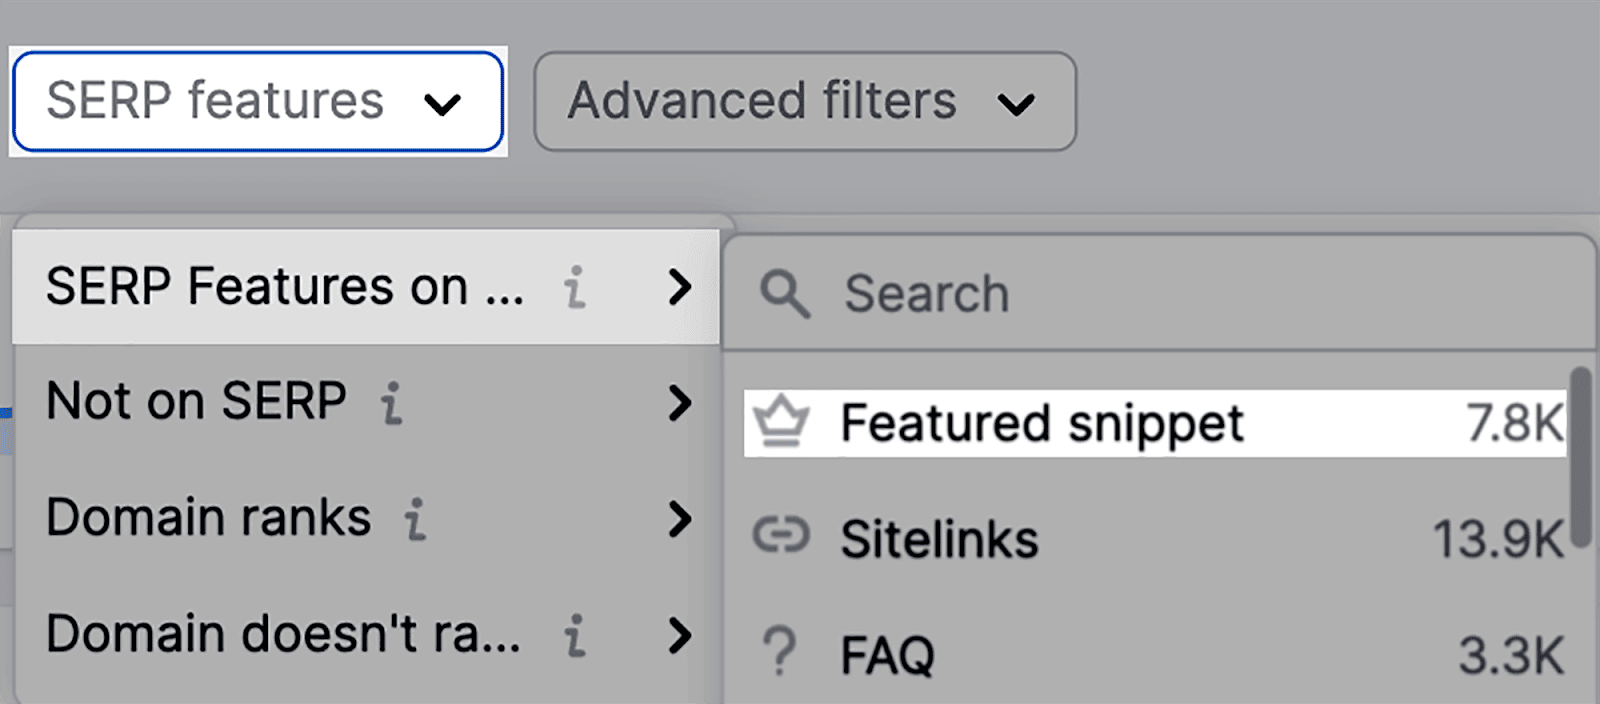Click info icon beside Domain doesn't rank
This screenshot has height=704, width=1600.
pyautogui.click(x=575, y=636)
